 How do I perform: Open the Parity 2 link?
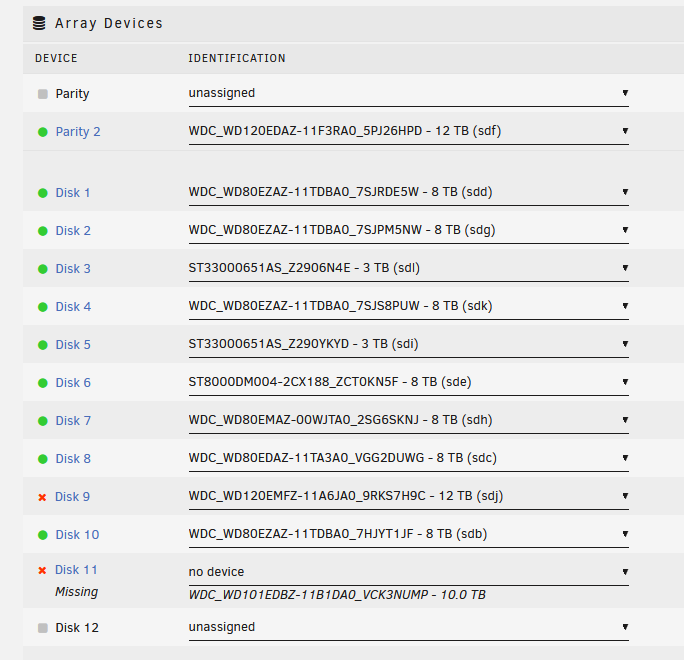pyautogui.click(x=78, y=132)
